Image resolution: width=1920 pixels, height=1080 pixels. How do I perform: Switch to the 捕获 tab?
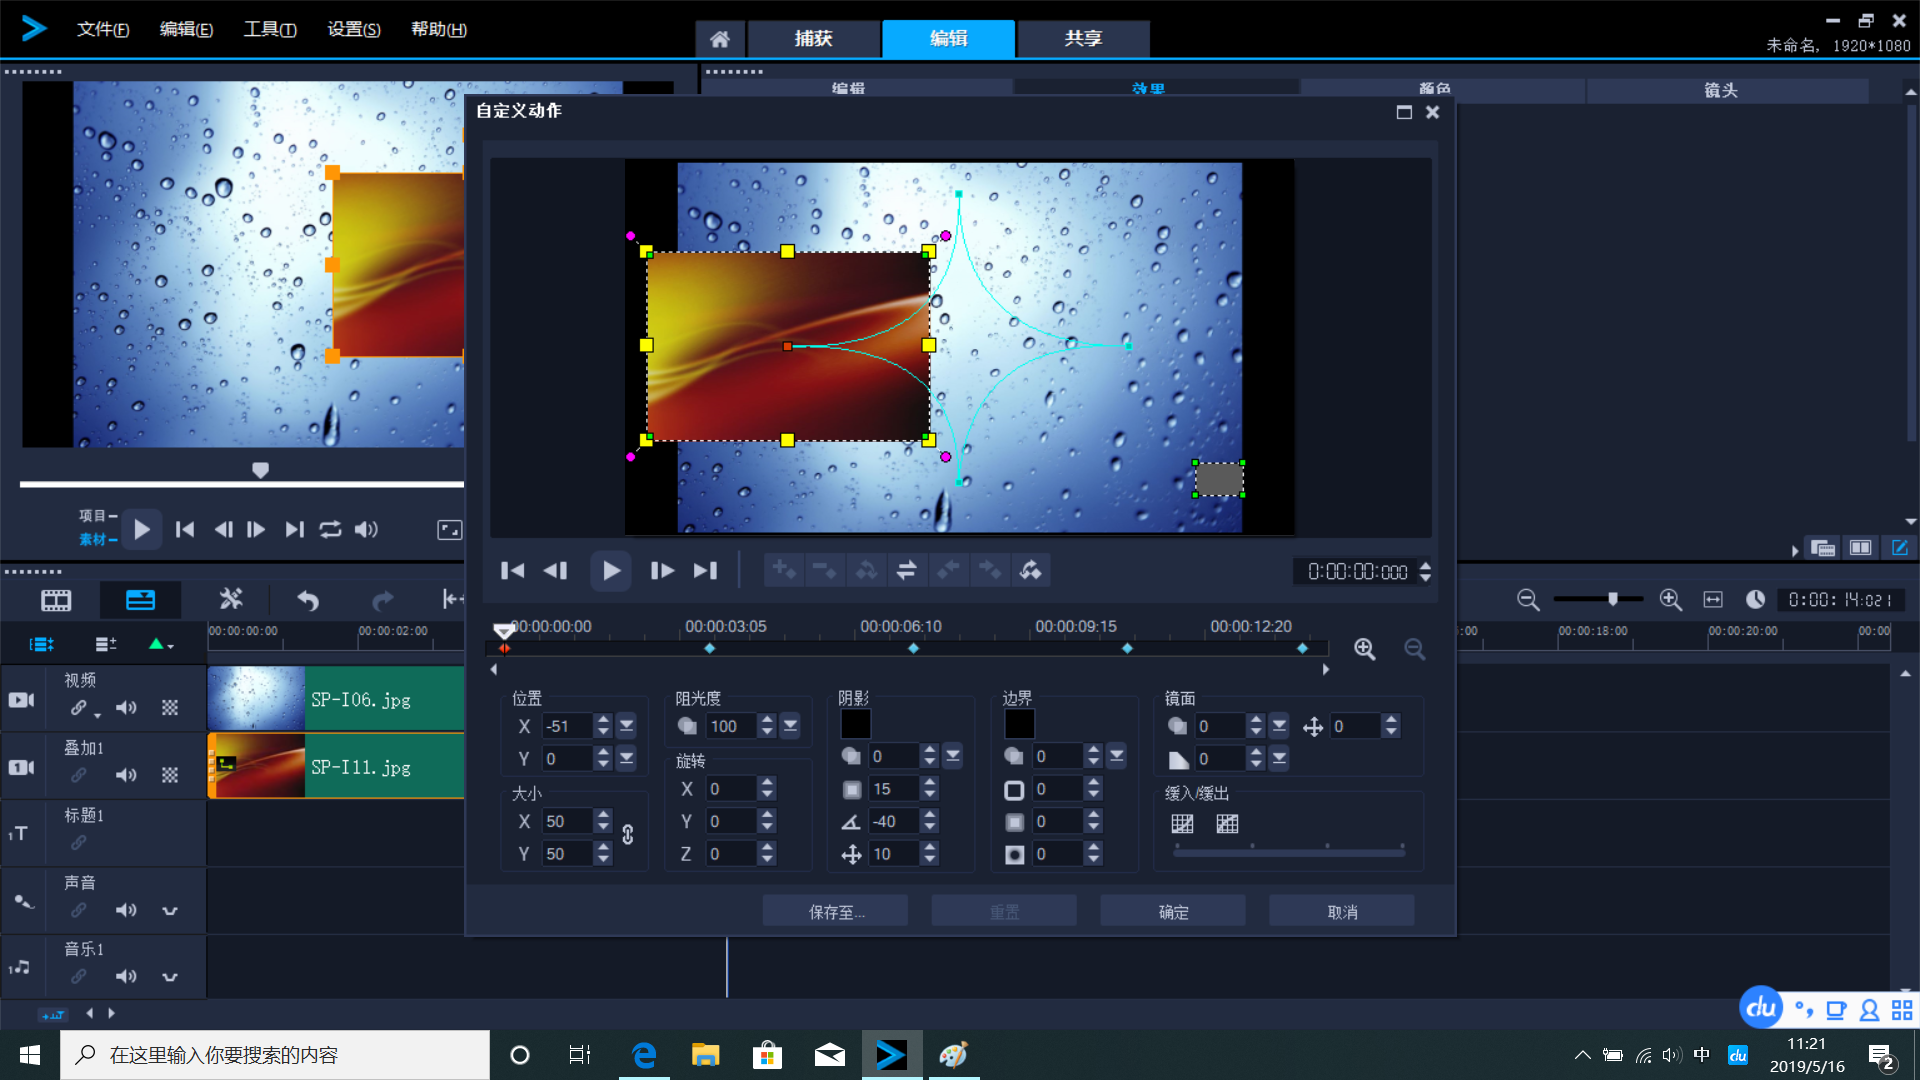(x=814, y=38)
